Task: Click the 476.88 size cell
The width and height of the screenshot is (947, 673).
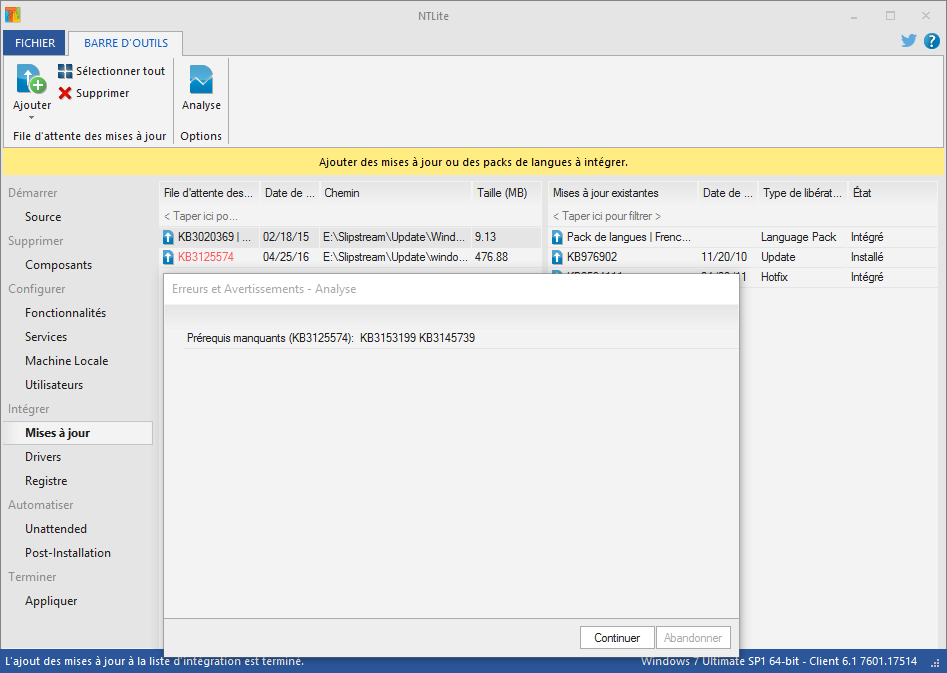Action: [x=491, y=257]
